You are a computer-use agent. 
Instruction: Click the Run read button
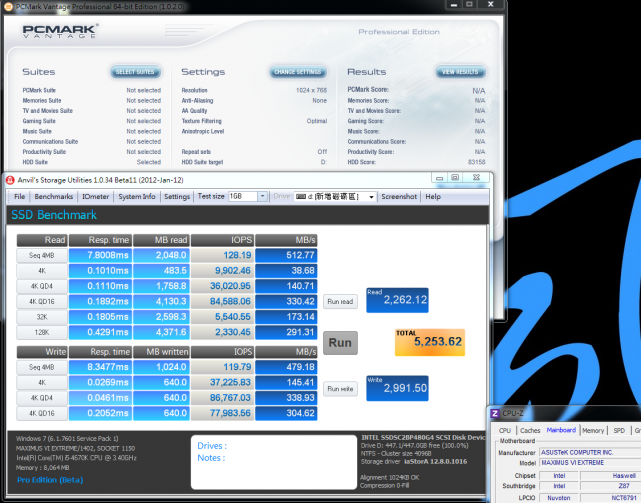point(340,301)
